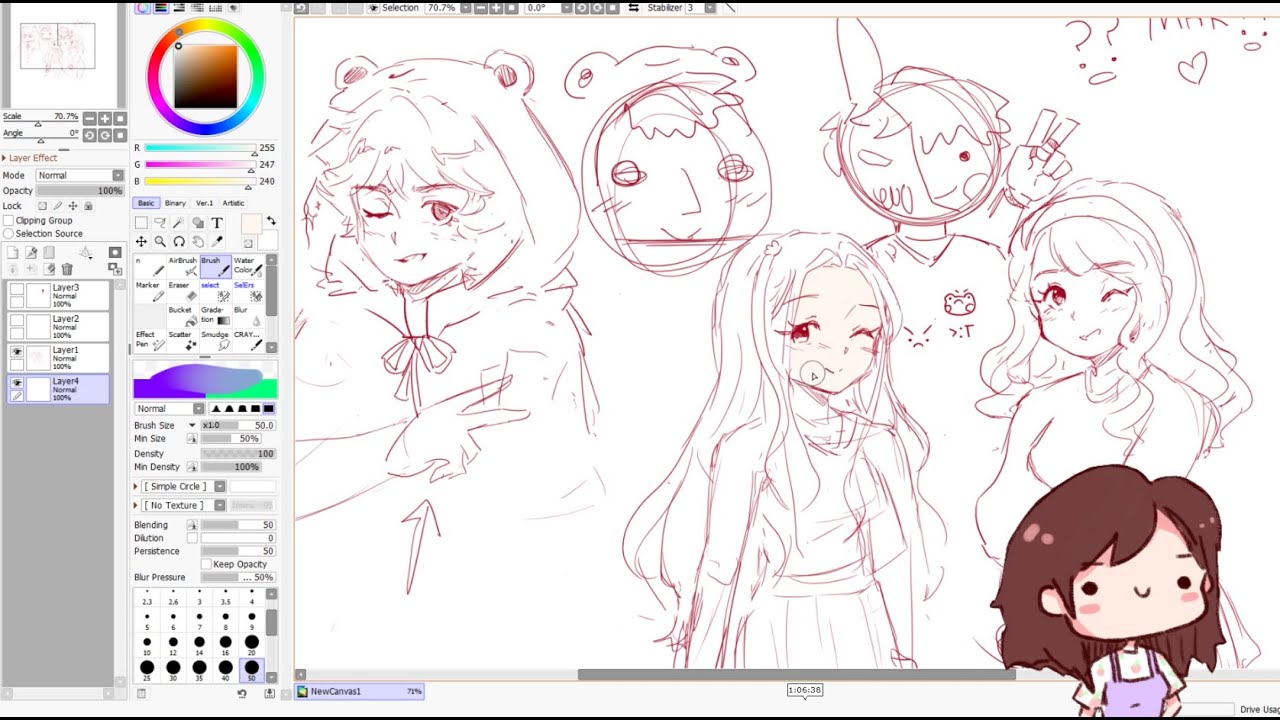Switch to the Ver.1 tool tab
The height and width of the screenshot is (720, 1280).
point(204,203)
